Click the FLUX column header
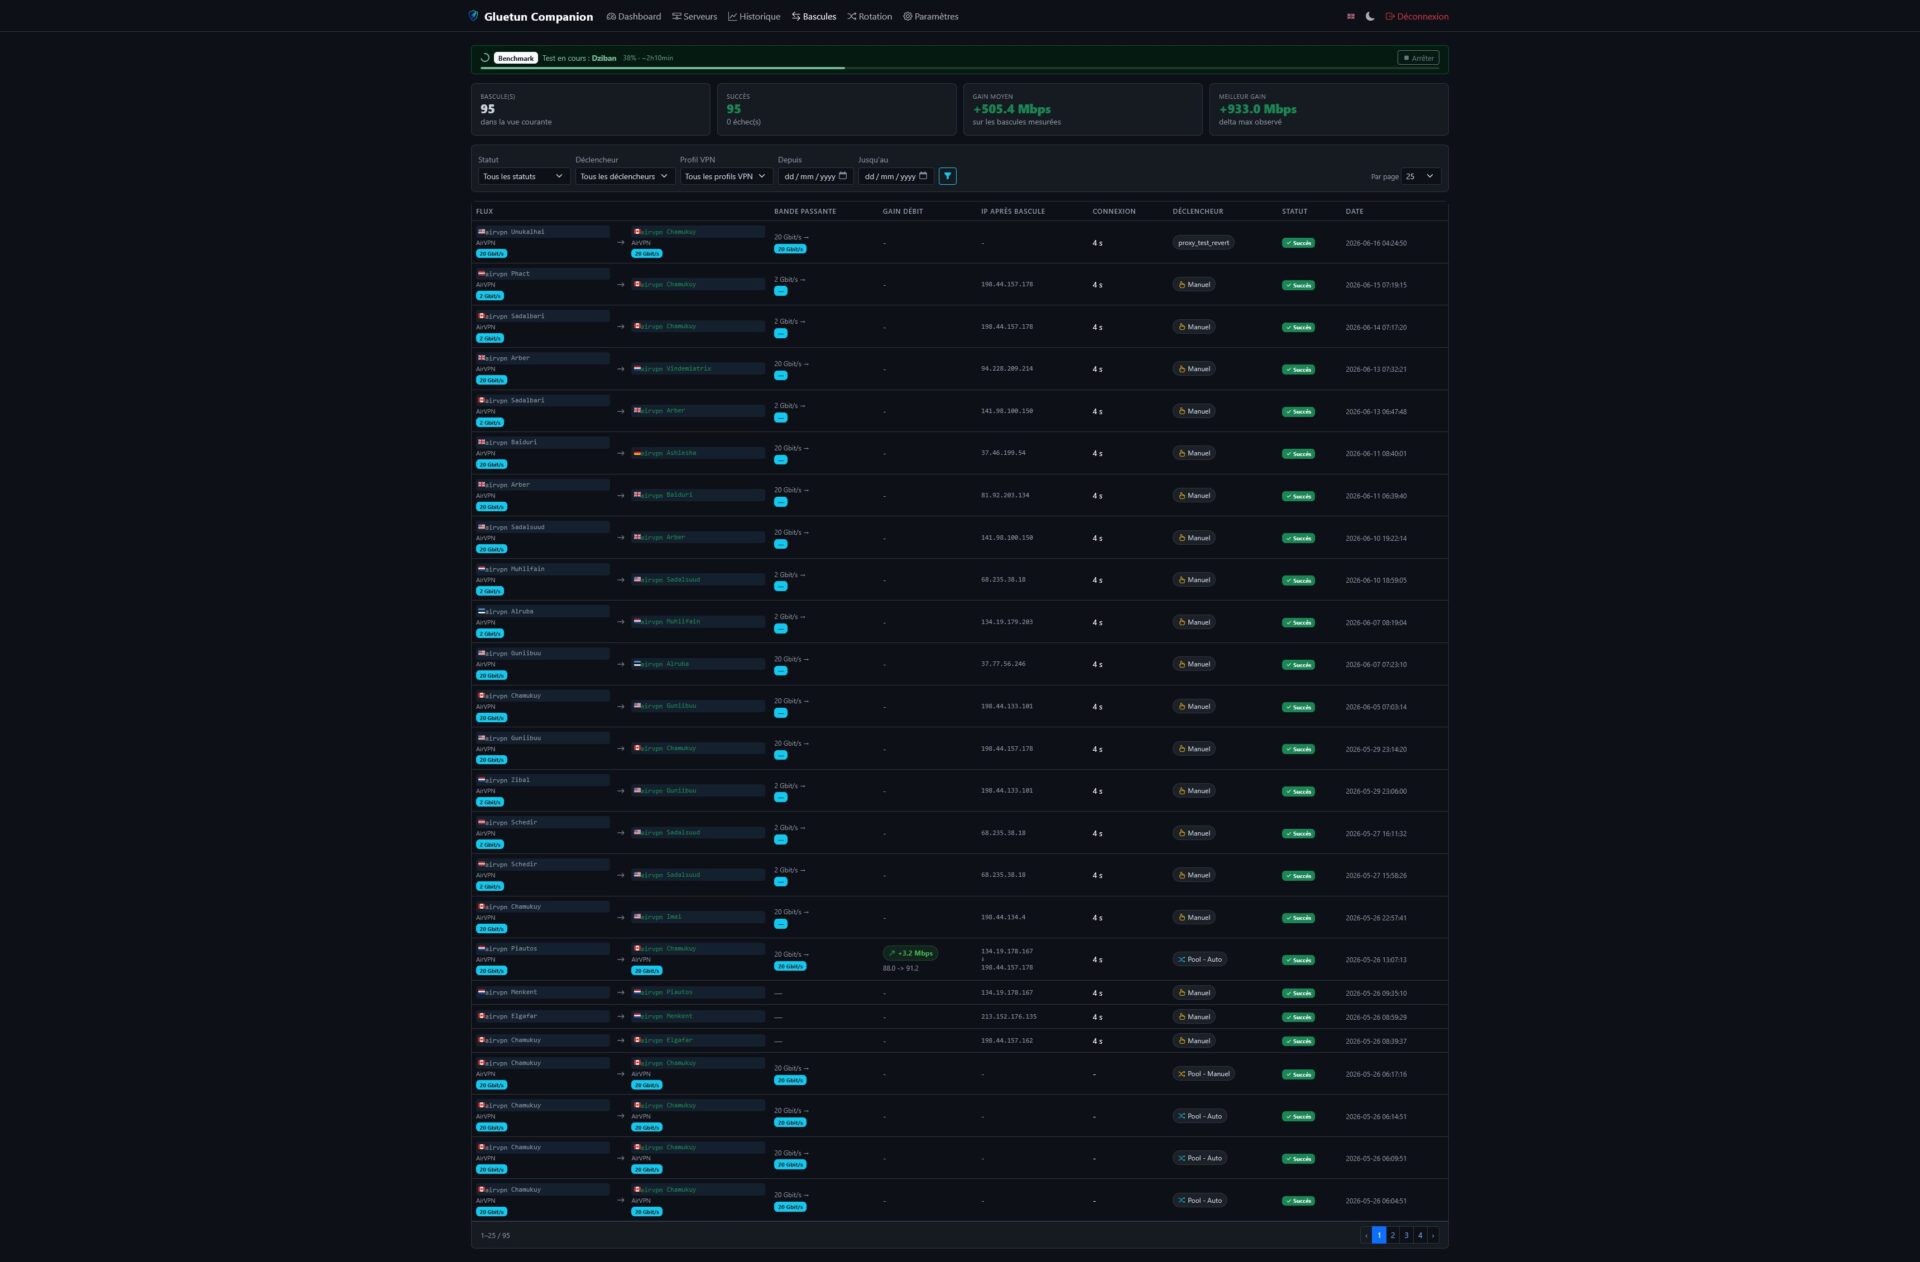Screen dimensions: 1920x1262 [485, 211]
